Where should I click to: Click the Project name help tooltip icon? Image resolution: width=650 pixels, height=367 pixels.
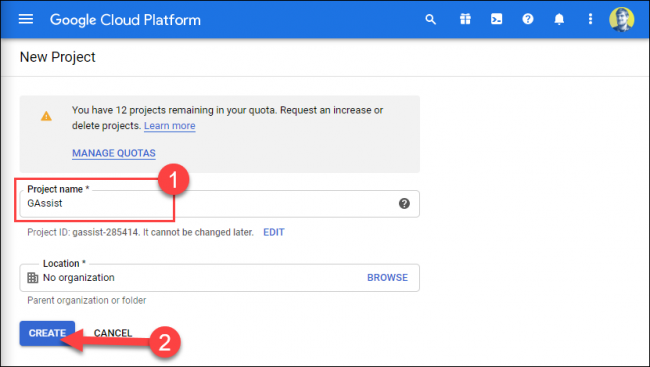point(404,203)
